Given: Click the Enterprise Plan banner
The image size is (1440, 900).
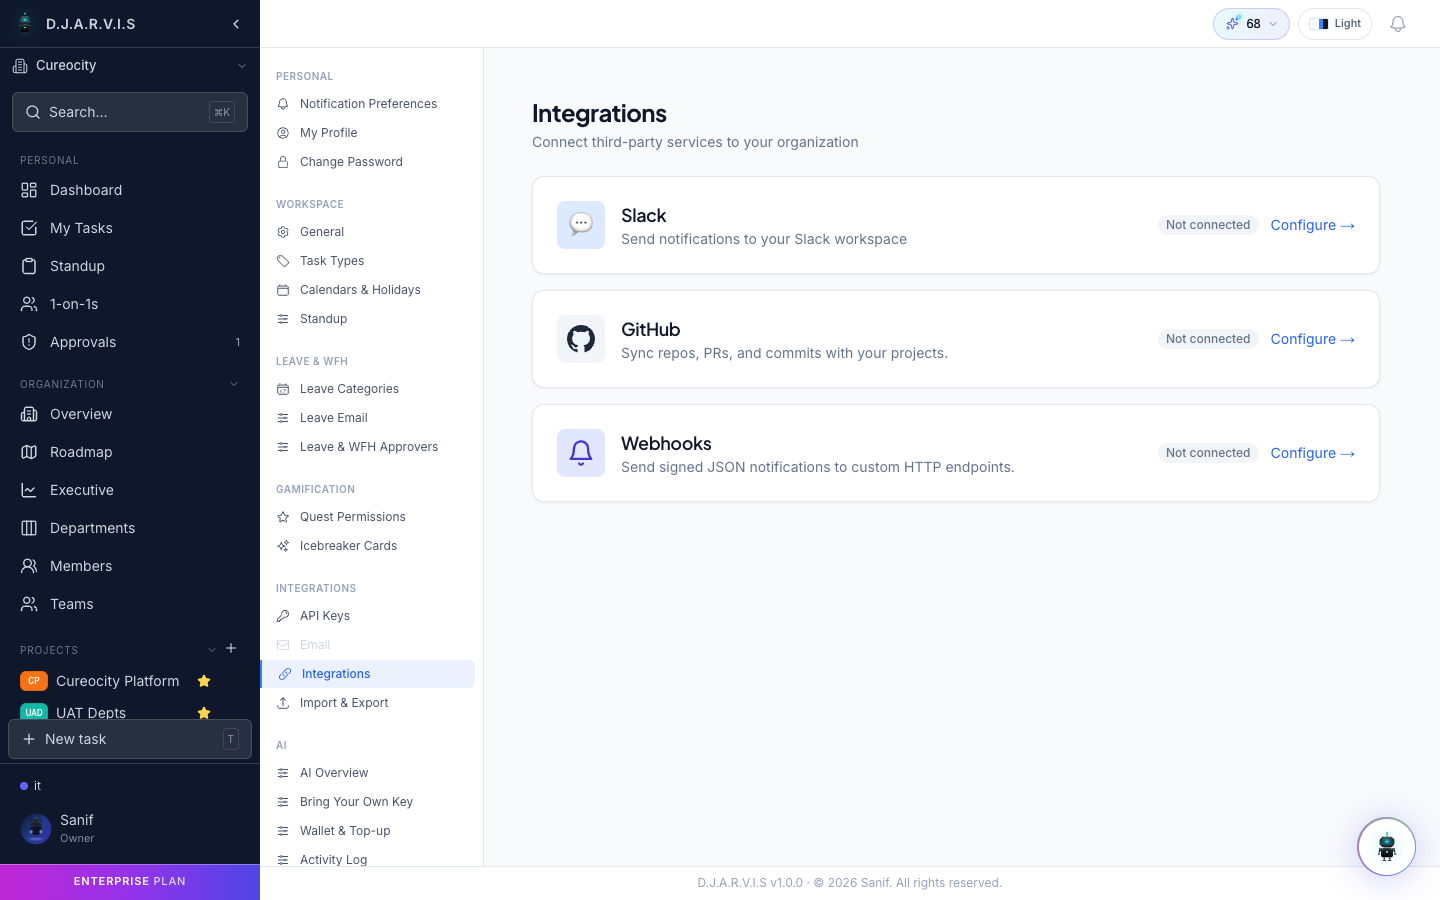Looking at the screenshot, I should tap(130, 882).
